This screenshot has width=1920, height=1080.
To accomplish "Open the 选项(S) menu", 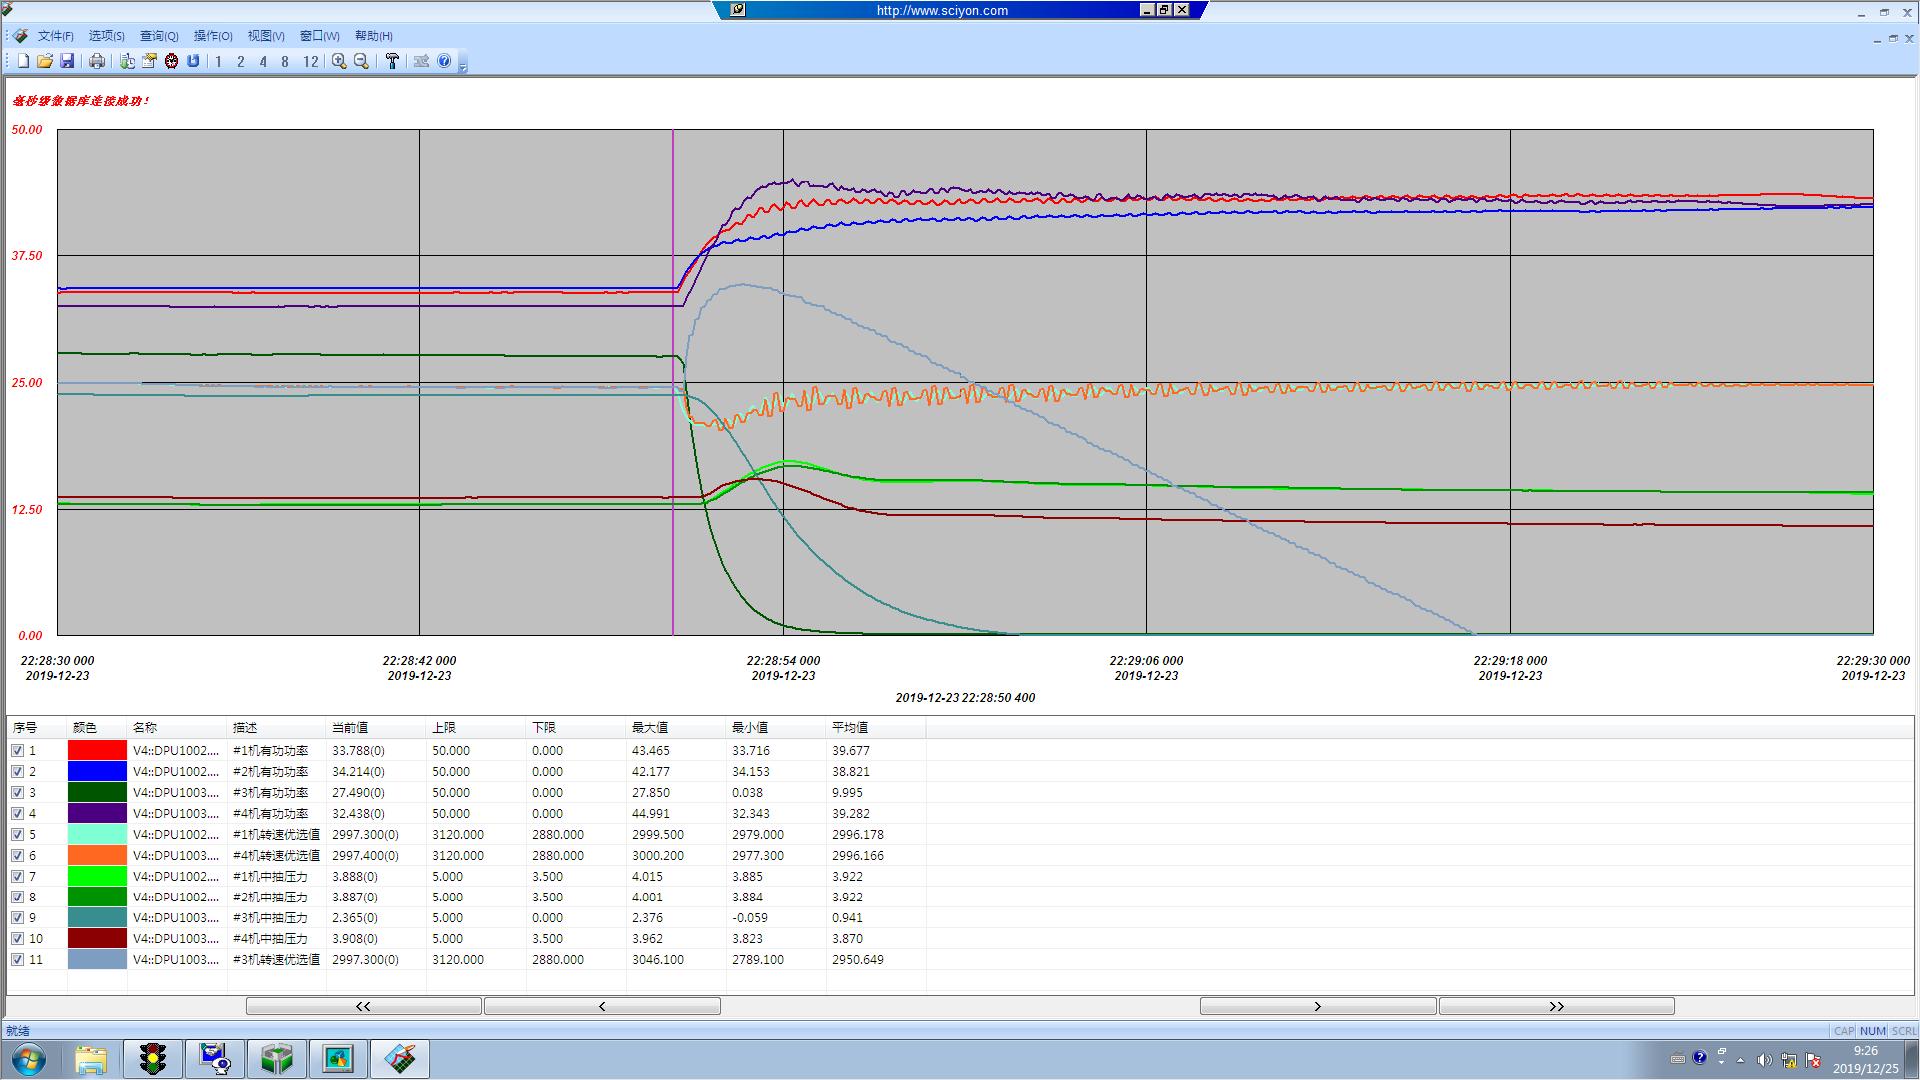I will [107, 36].
